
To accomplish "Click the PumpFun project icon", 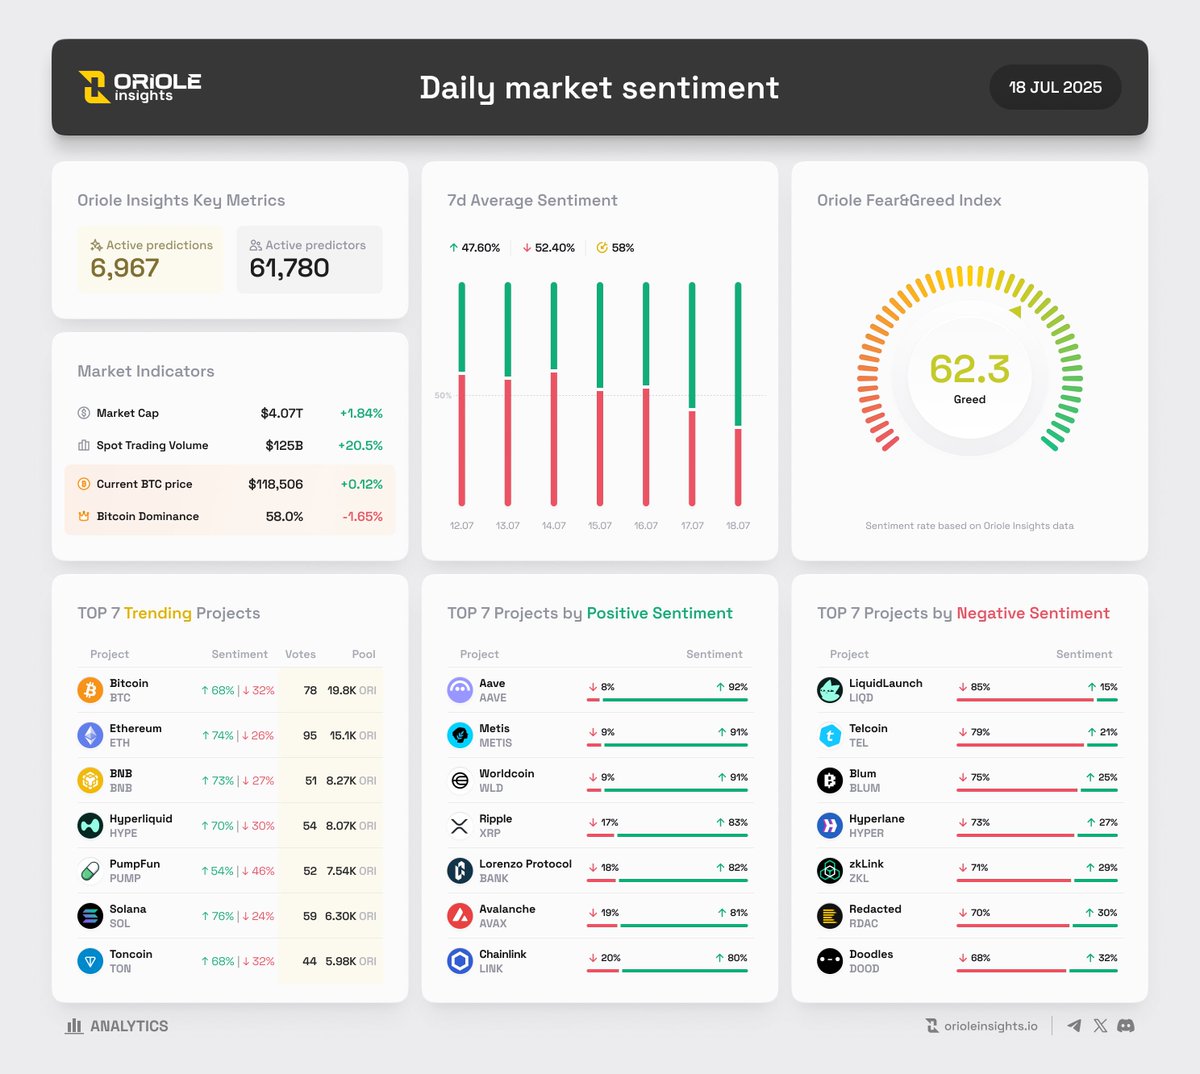I will (x=90, y=870).
